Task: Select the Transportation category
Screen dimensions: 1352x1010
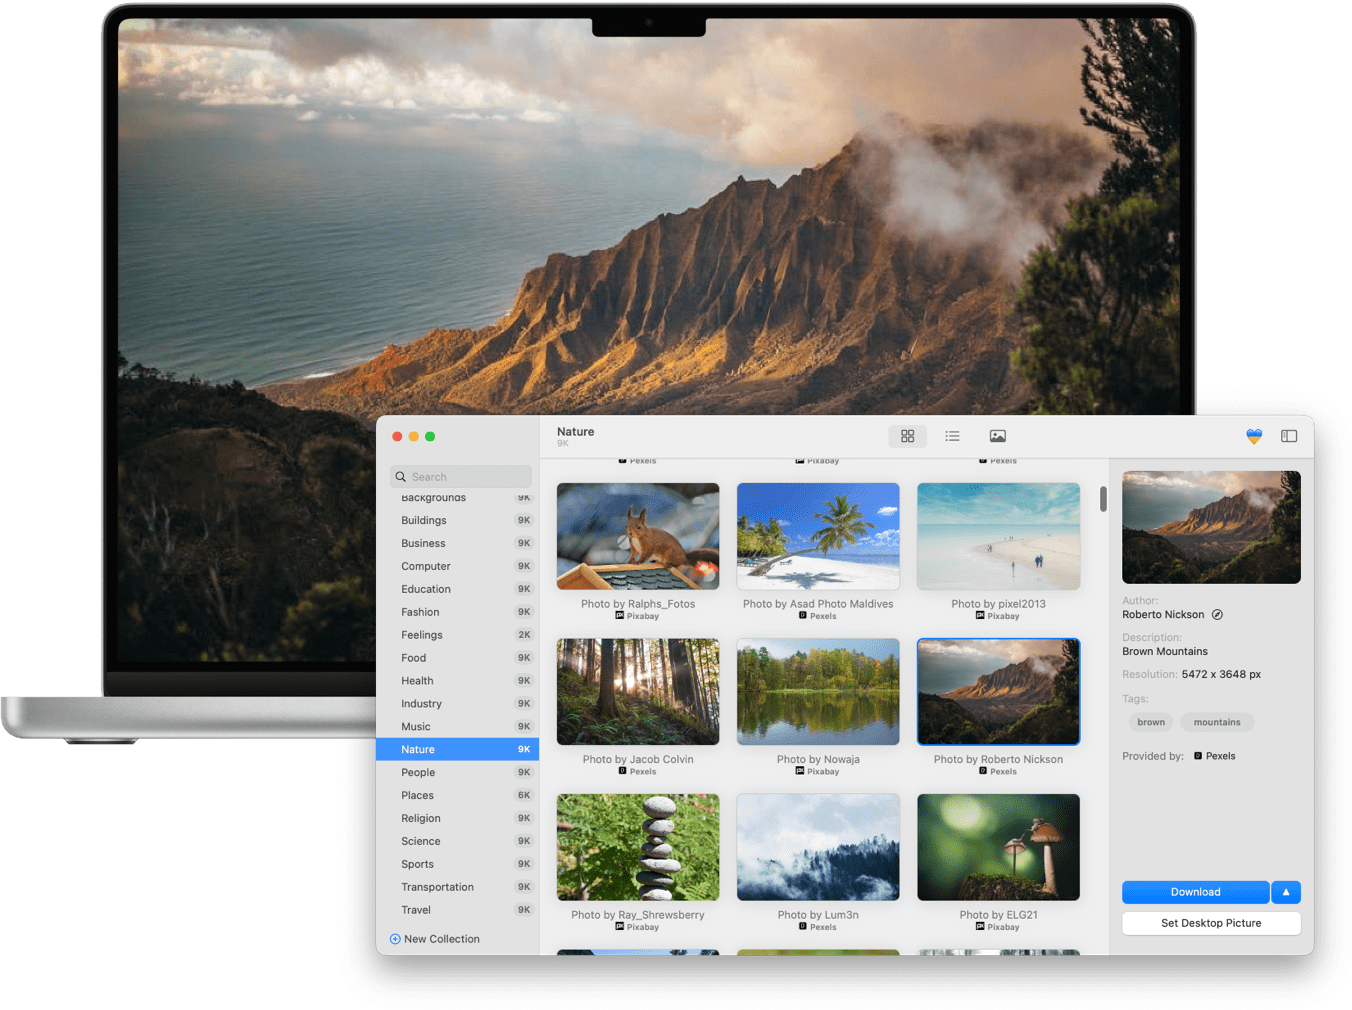Action: coord(457,887)
